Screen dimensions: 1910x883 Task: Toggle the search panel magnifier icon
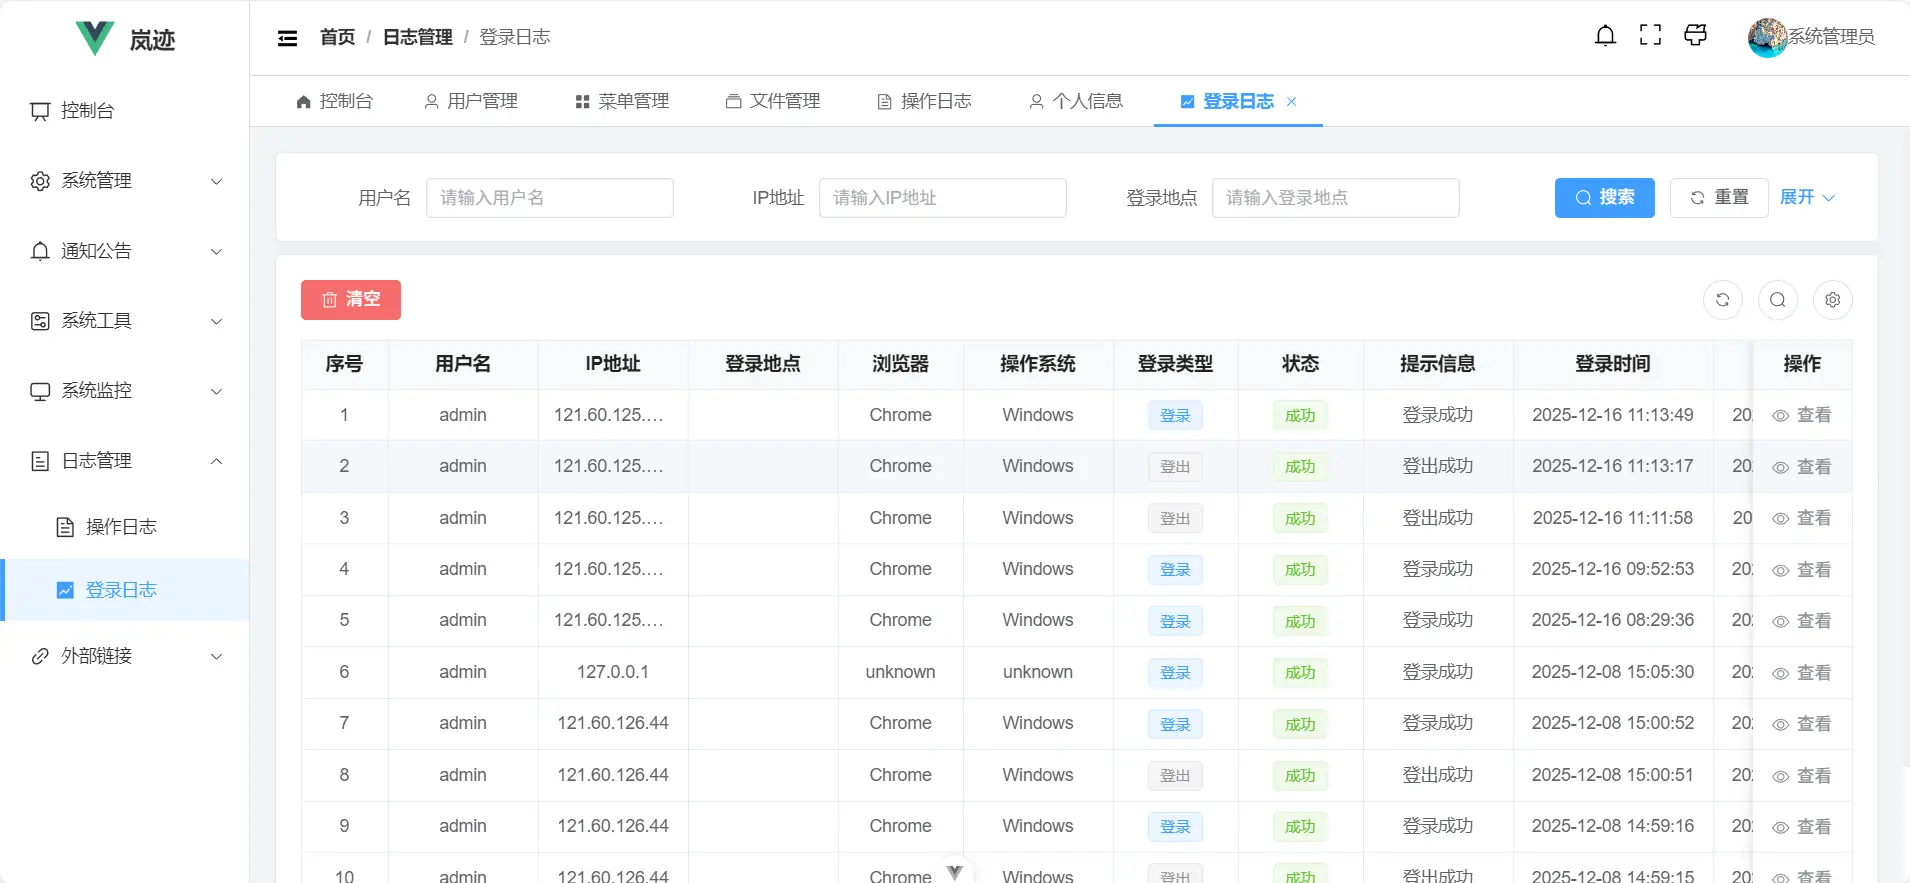click(1777, 300)
